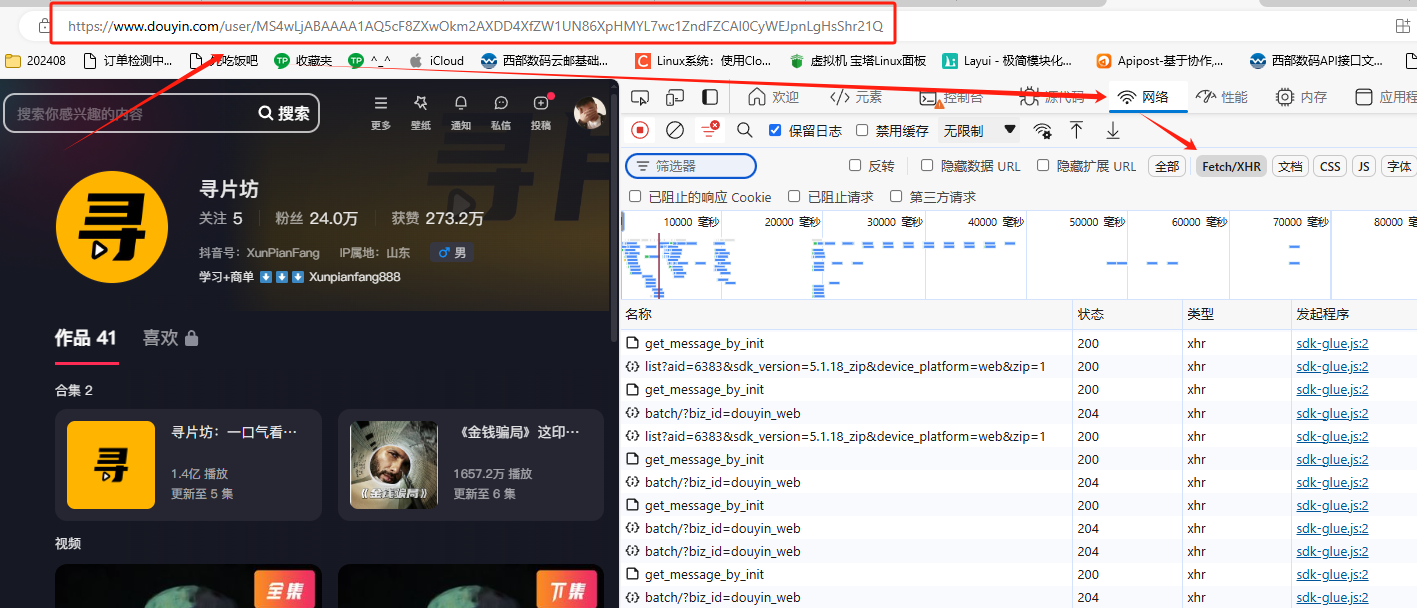The width and height of the screenshot is (1417, 608).
Task: Switch to the 元素 elements tab
Action: pyautogui.click(x=856, y=97)
